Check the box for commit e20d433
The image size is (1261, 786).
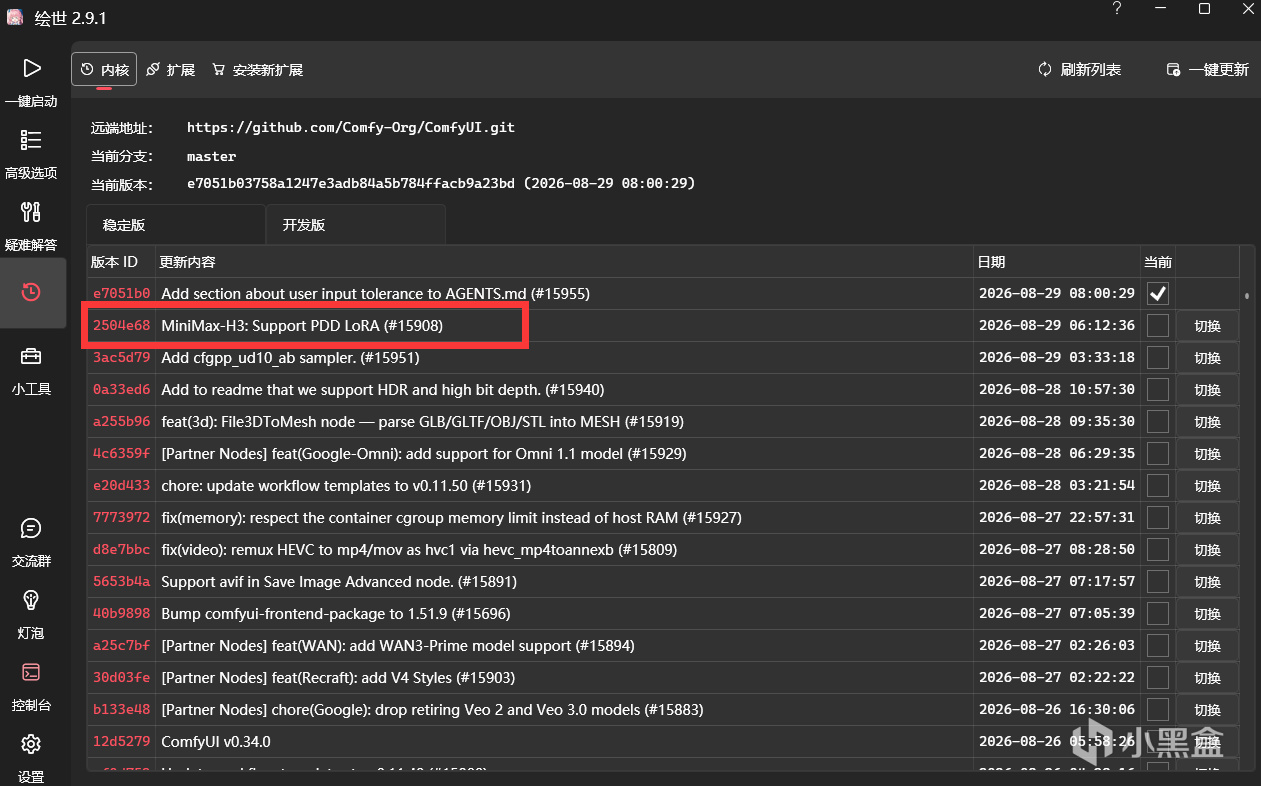(x=1158, y=486)
